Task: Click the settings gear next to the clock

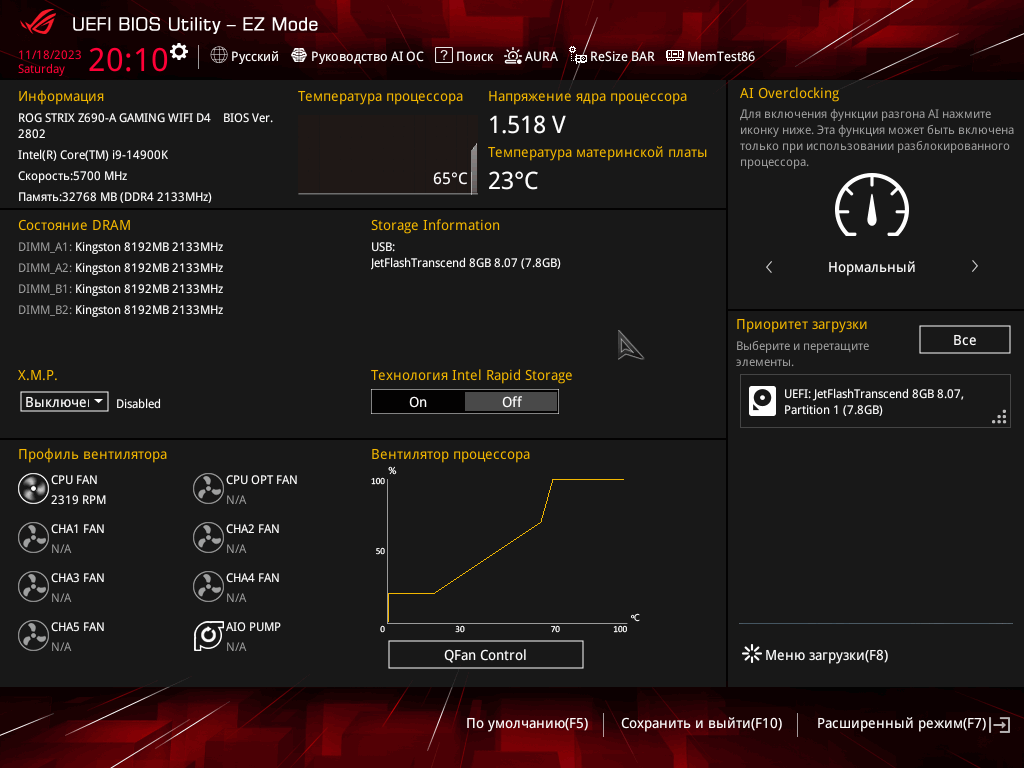Action: 179,52
